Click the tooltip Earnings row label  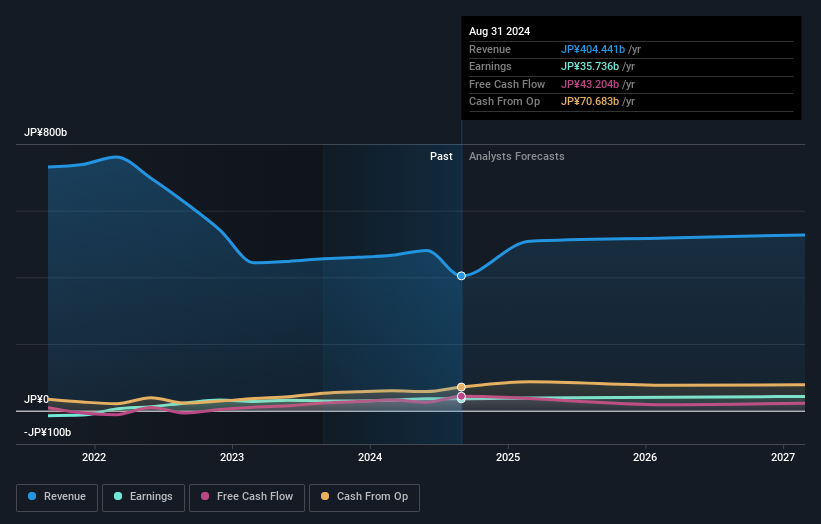(x=490, y=66)
